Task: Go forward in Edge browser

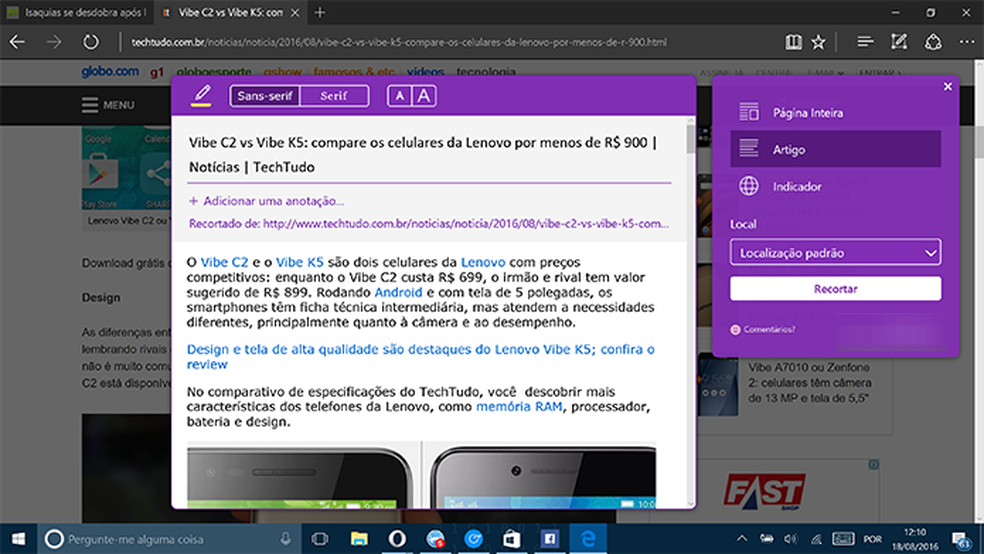Action: tap(54, 42)
